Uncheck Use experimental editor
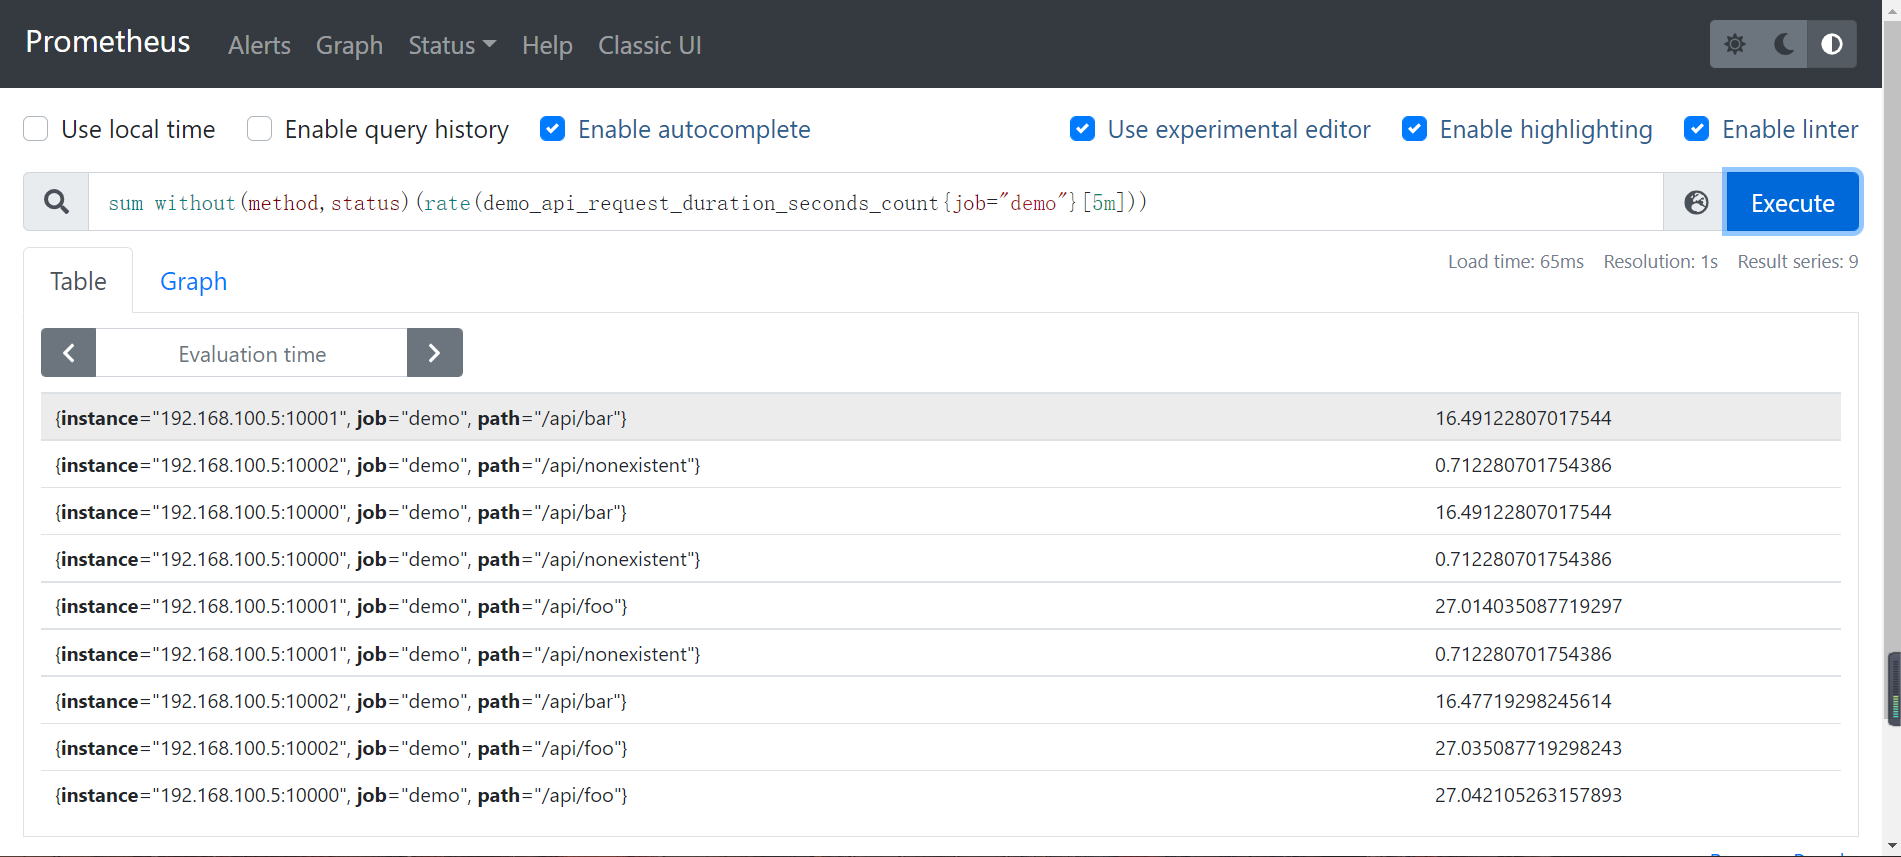 pyautogui.click(x=1082, y=129)
